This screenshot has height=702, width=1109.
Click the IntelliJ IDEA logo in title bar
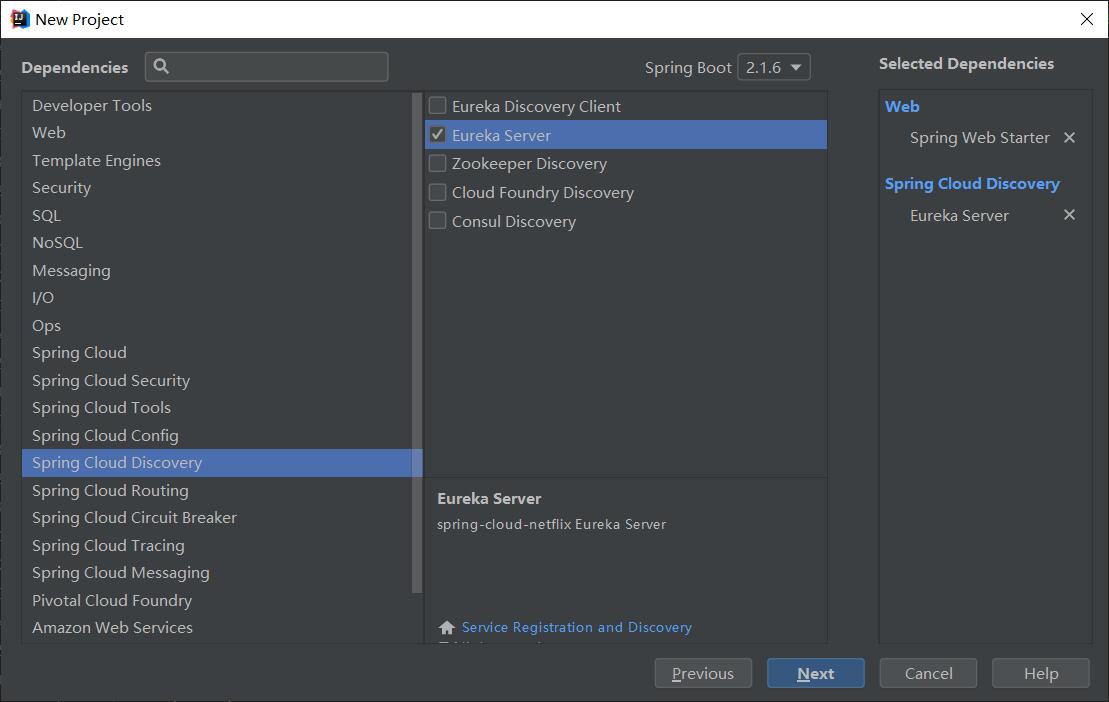click(20, 19)
